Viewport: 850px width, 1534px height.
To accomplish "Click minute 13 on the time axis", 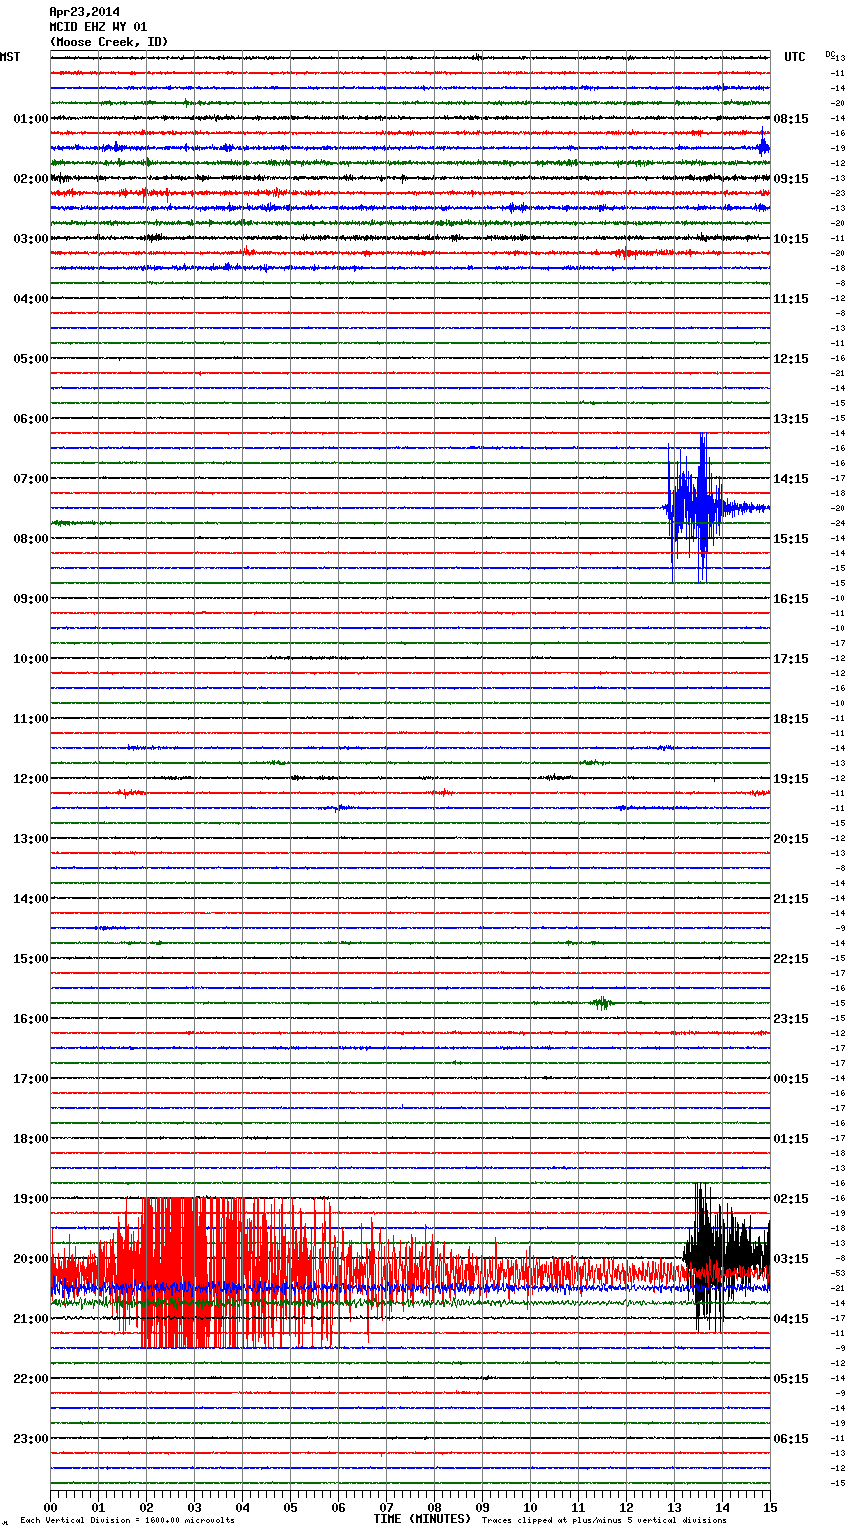I will click(674, 1506).
